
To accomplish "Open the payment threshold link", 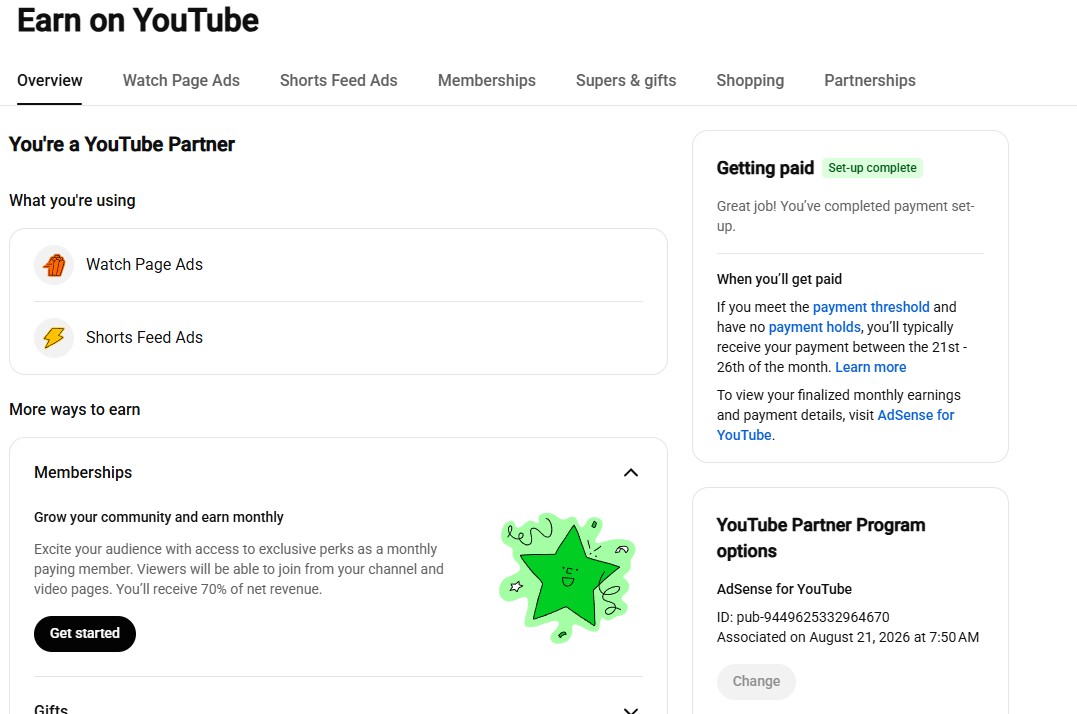I will point(871,307).
